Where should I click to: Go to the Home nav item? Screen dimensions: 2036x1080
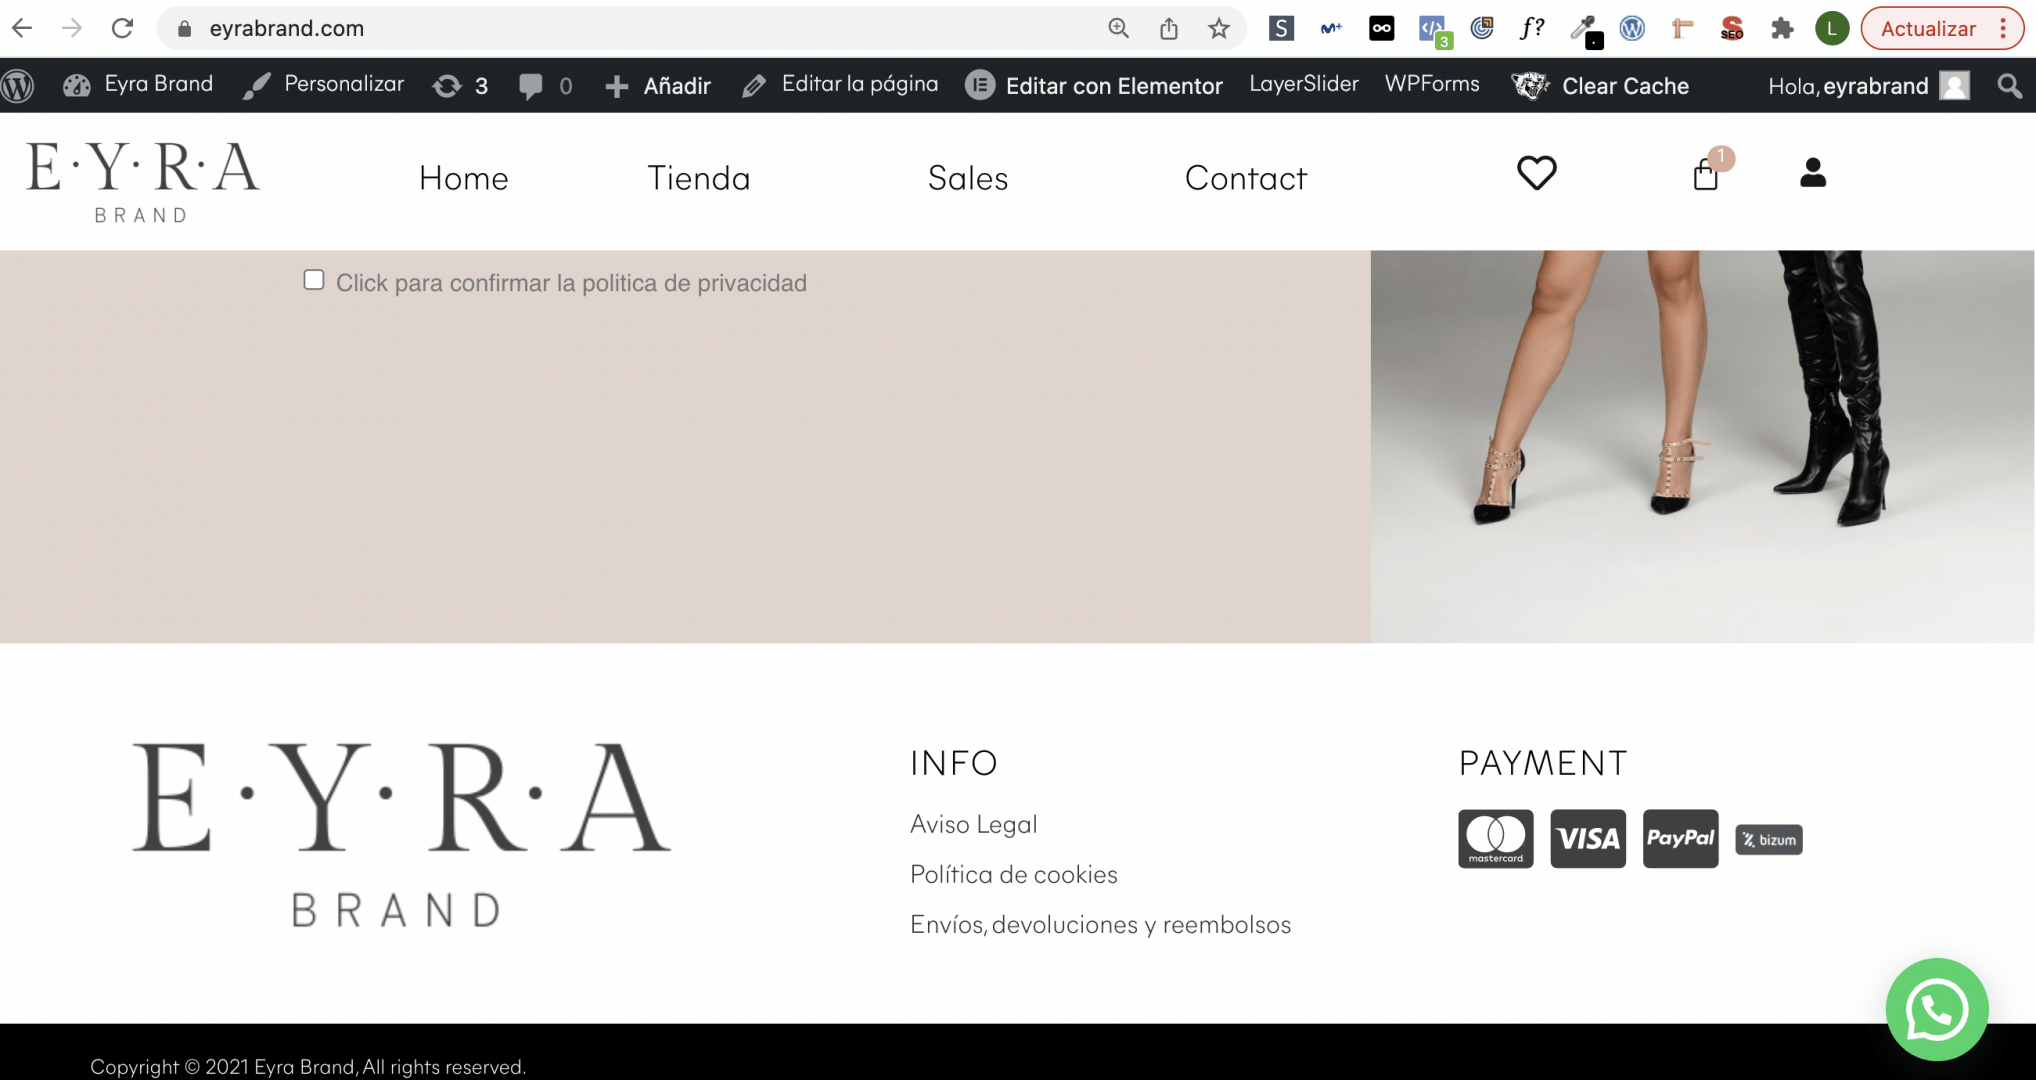tap(463, 178)
